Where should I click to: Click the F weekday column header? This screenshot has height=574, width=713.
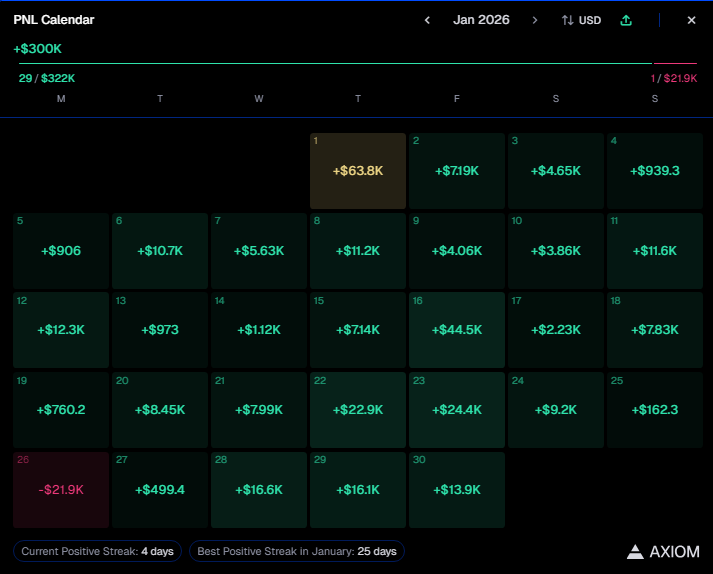click(457, 99)
